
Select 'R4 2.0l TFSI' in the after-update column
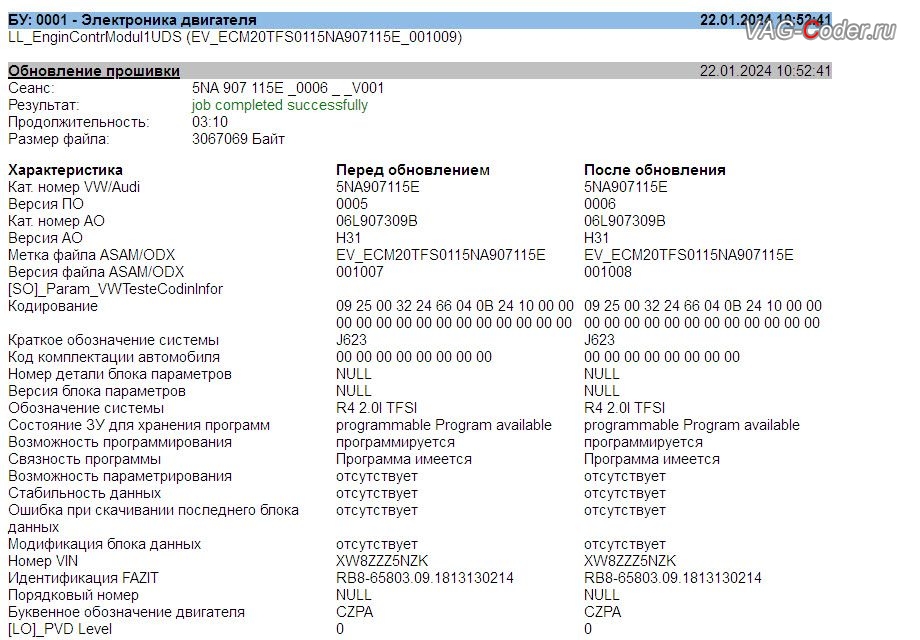coord(624,408)
